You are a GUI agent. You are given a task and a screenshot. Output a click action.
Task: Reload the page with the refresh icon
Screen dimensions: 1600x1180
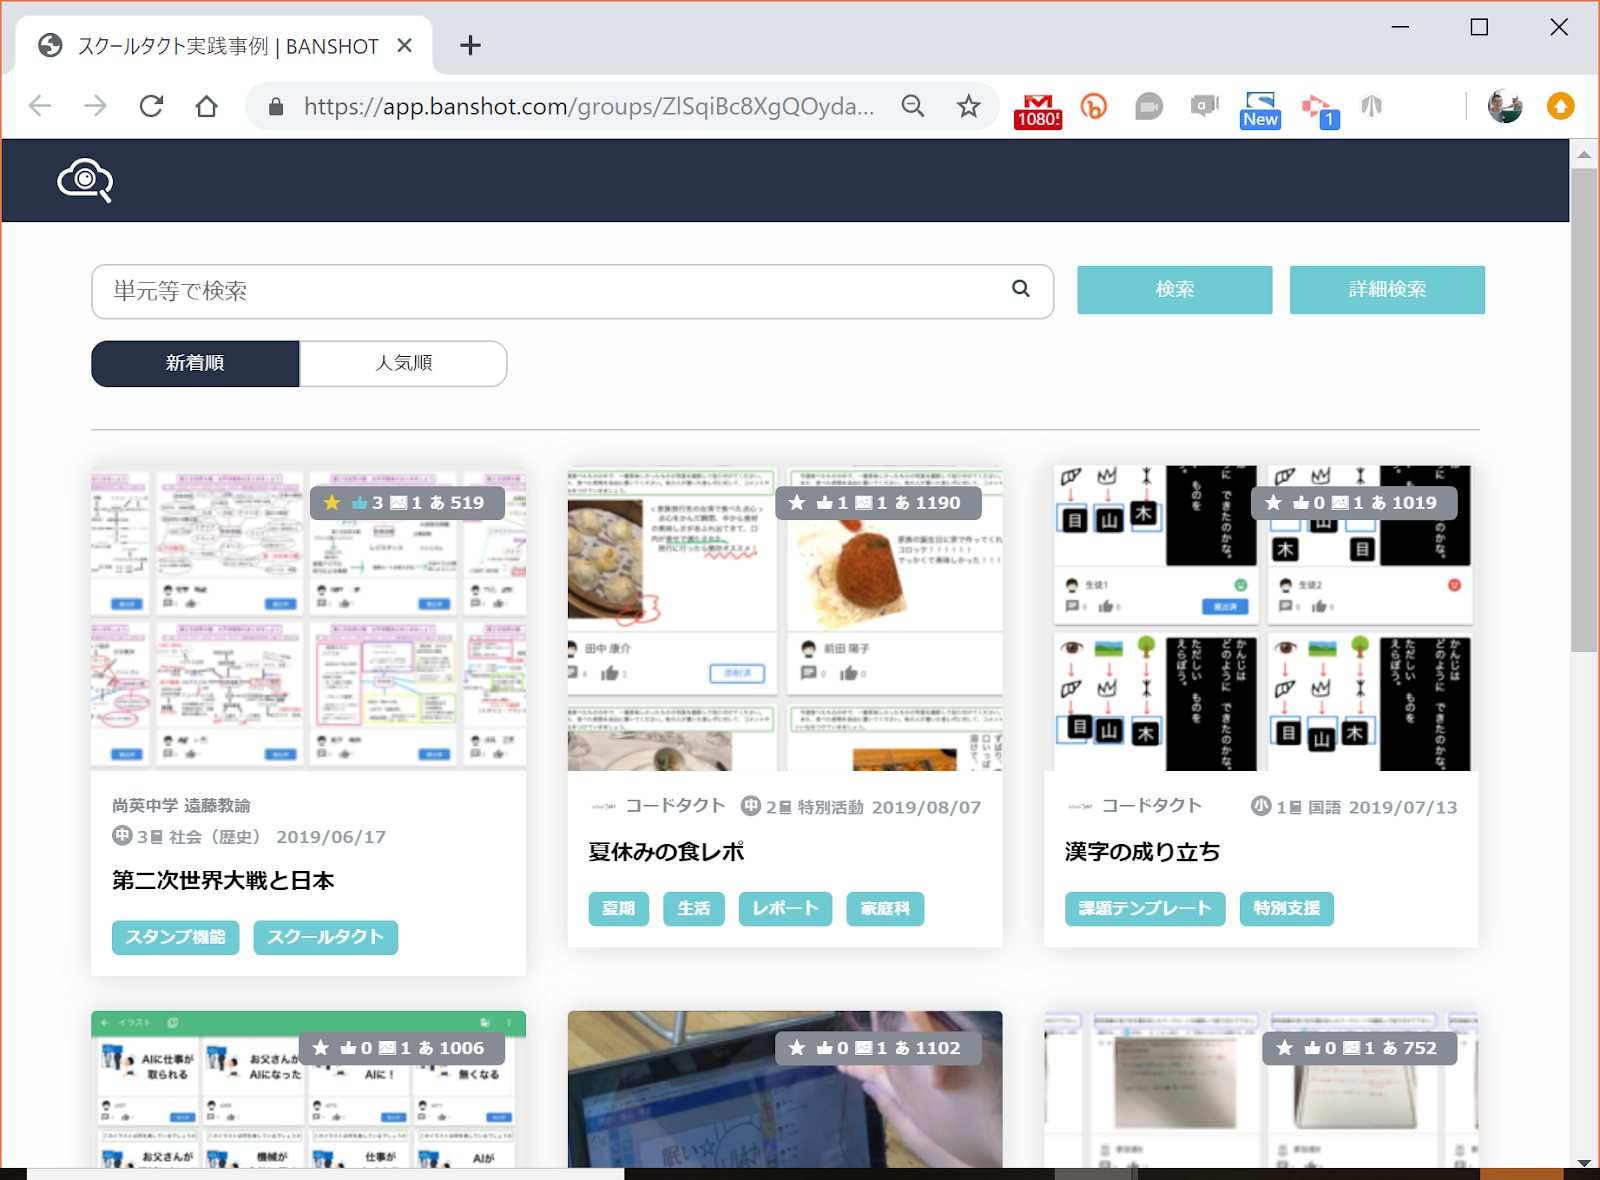(x=151, y=106)
